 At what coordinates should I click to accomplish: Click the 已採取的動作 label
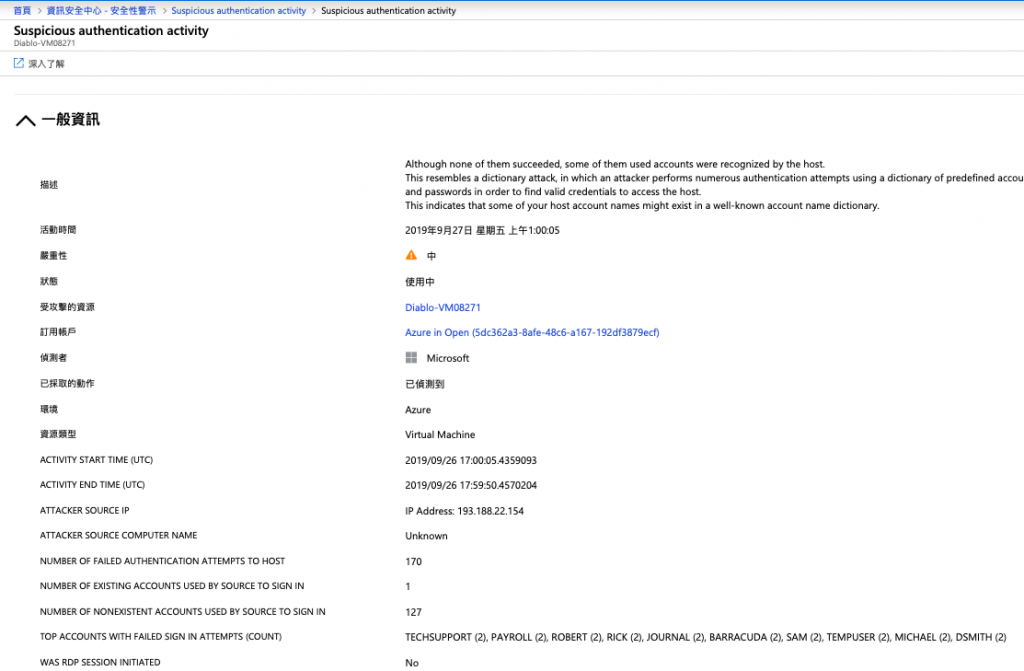tap(67, 384)
